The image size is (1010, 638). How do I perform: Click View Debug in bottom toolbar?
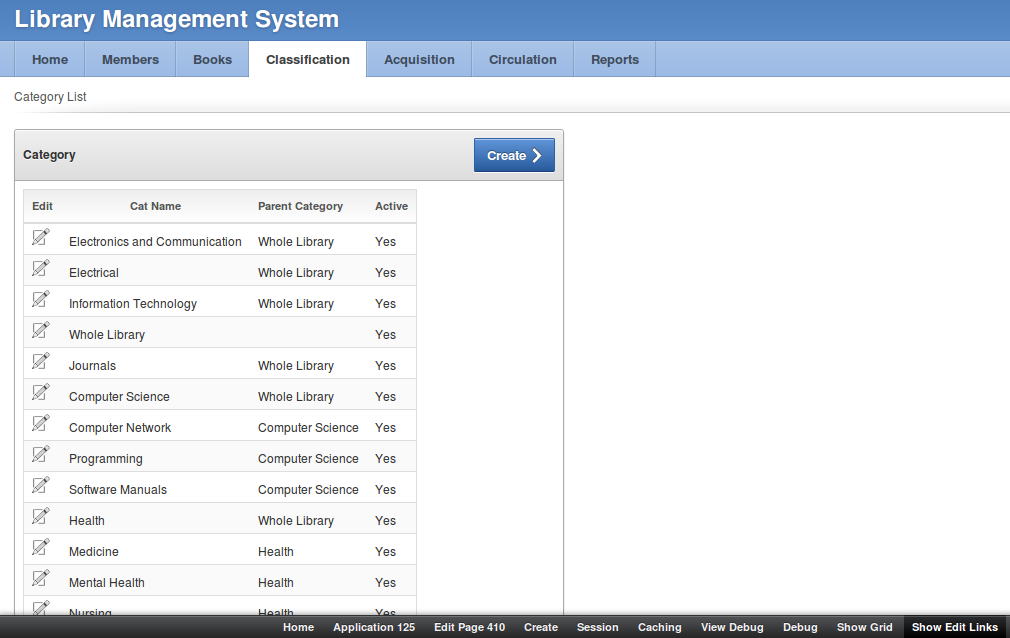click(732, 627)
